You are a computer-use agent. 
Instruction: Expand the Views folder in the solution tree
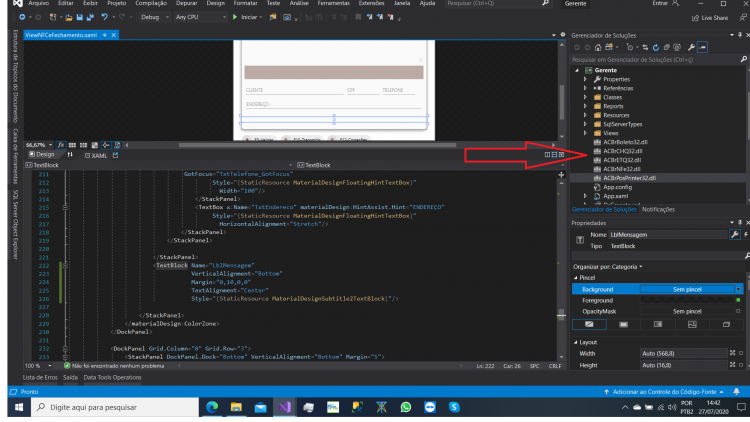tap(585, 133)
